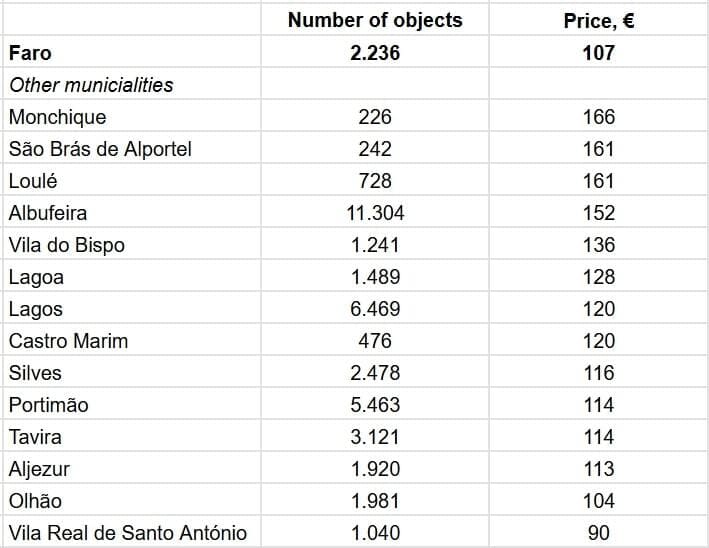Image resolution: width=709 pixels, height=548 pixels.
Task: Select the Aljezur municipality cell
Action: click(x=39, y=469)
